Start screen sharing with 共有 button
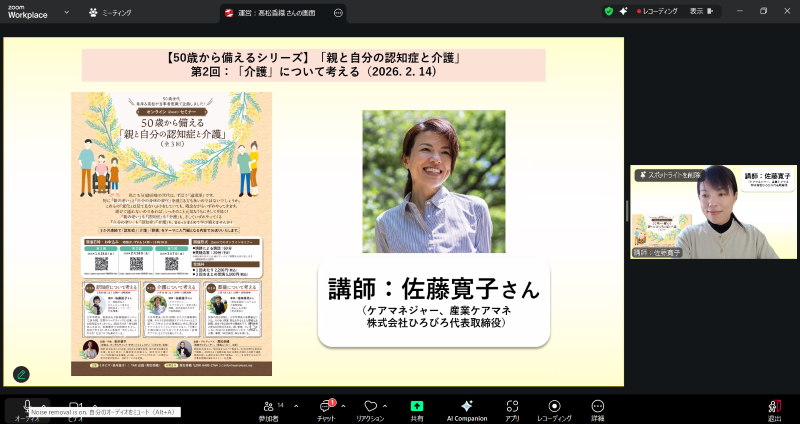Viewport: 800px width, 424px height. tap(417, 407)
